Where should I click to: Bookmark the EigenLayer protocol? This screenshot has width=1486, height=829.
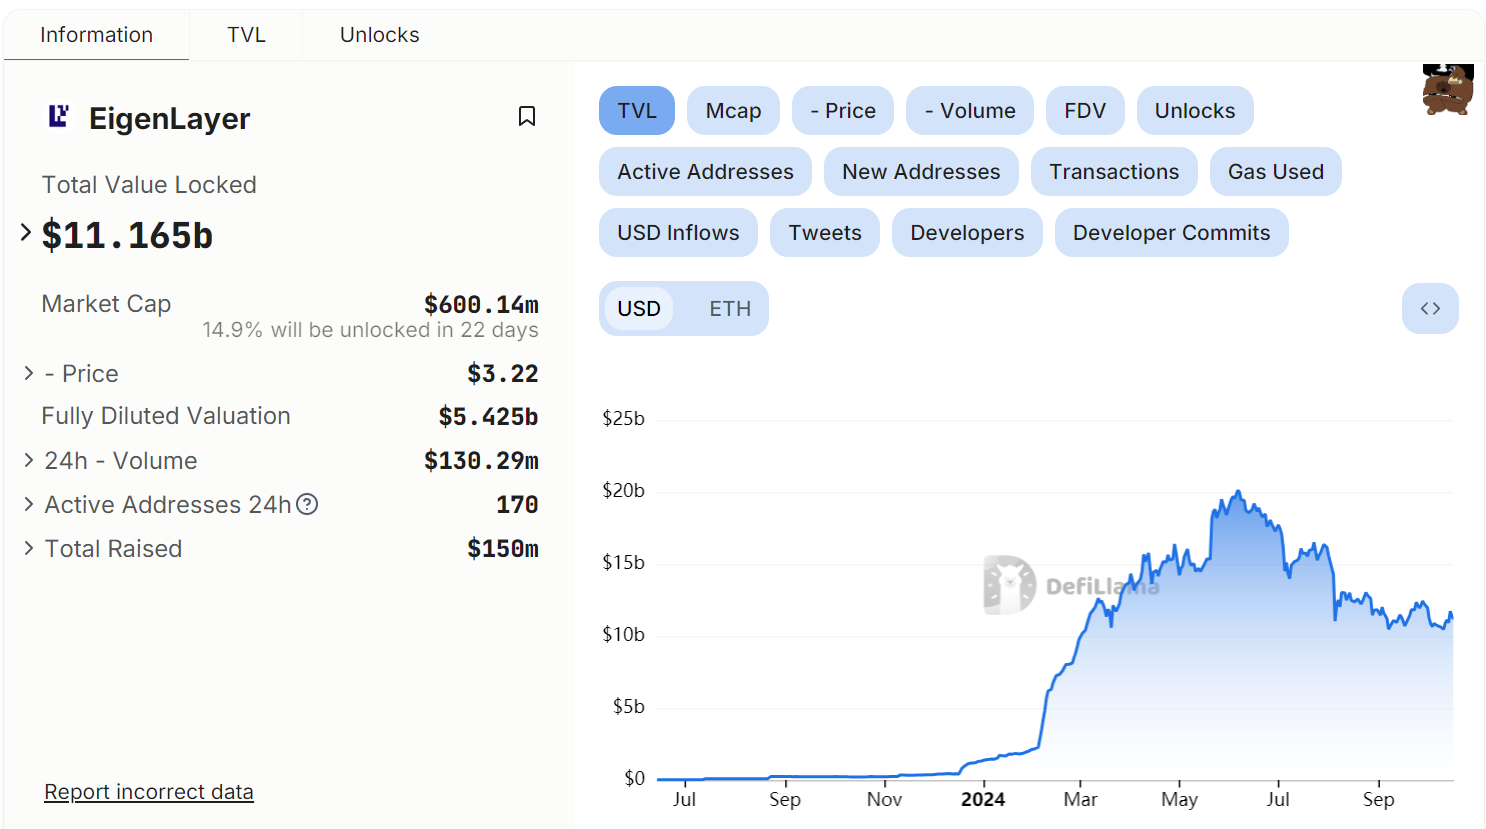(527, 116)
